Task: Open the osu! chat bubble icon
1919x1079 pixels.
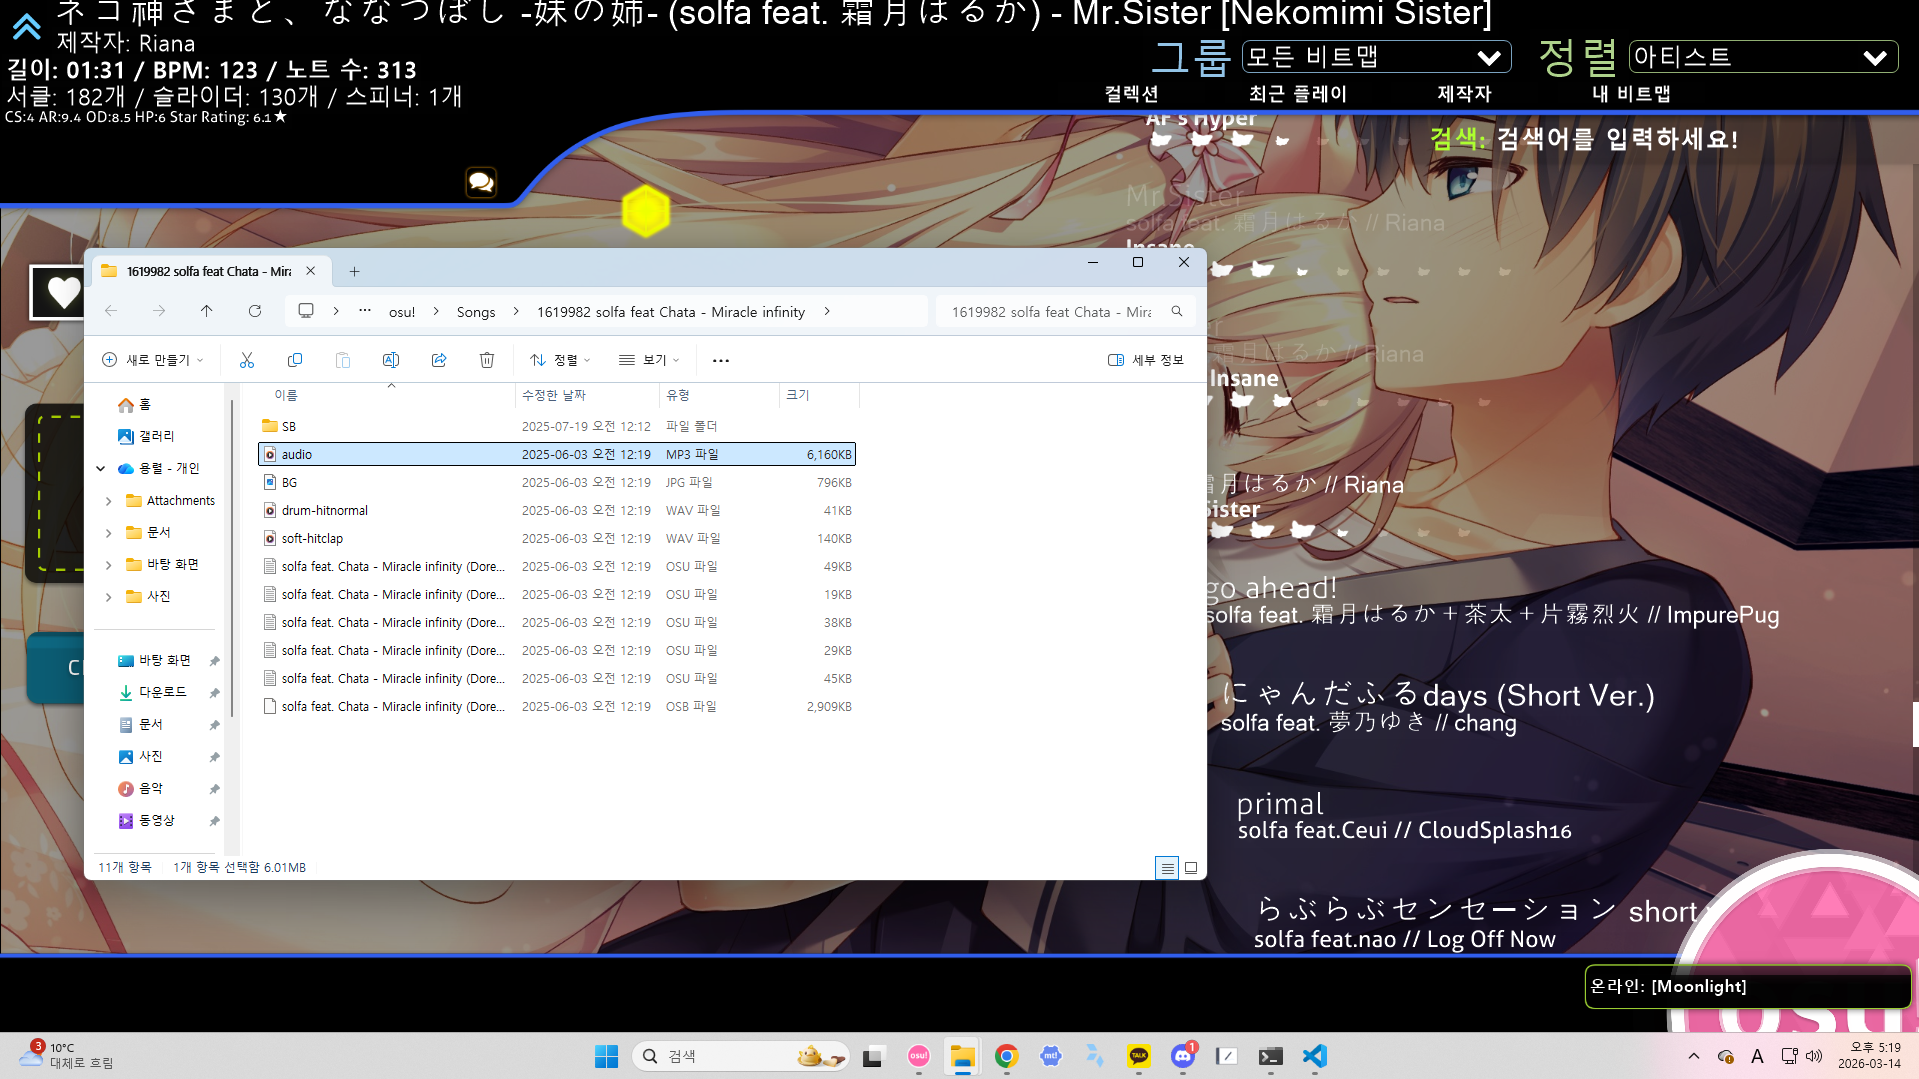Action: coord(481,182)
